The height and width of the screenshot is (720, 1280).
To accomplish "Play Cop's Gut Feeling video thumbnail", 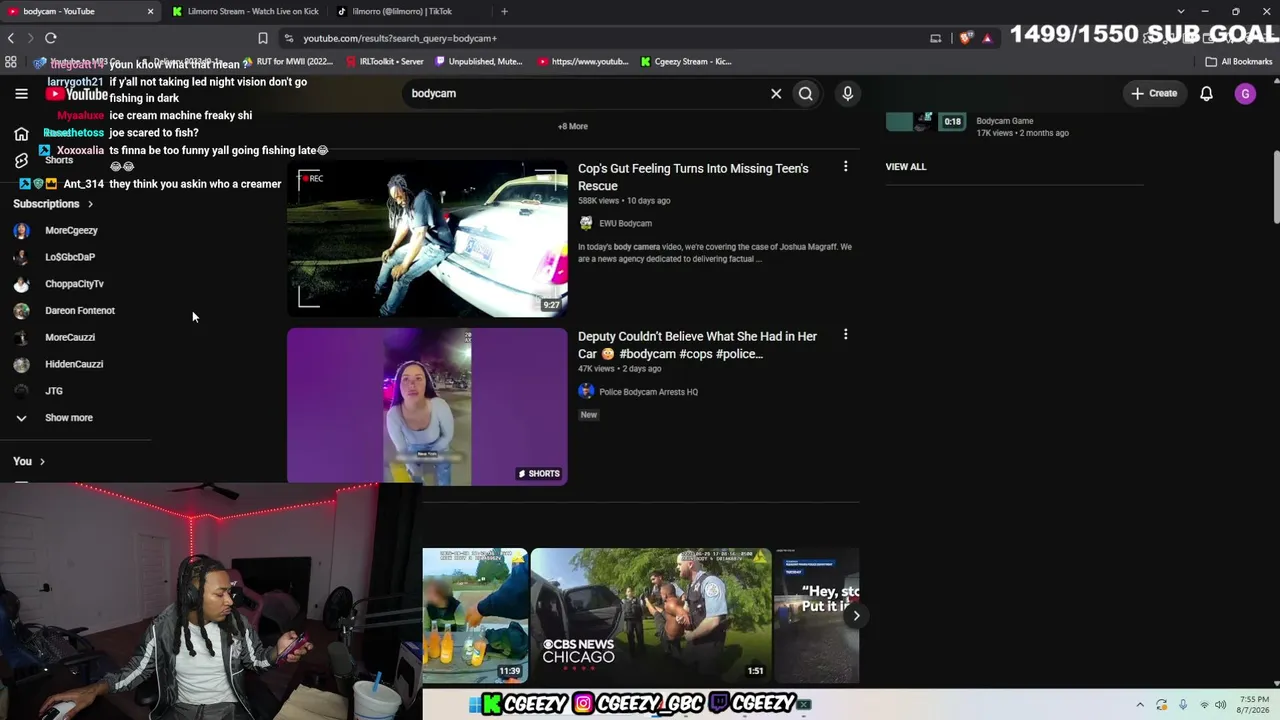I will point(427,239).
